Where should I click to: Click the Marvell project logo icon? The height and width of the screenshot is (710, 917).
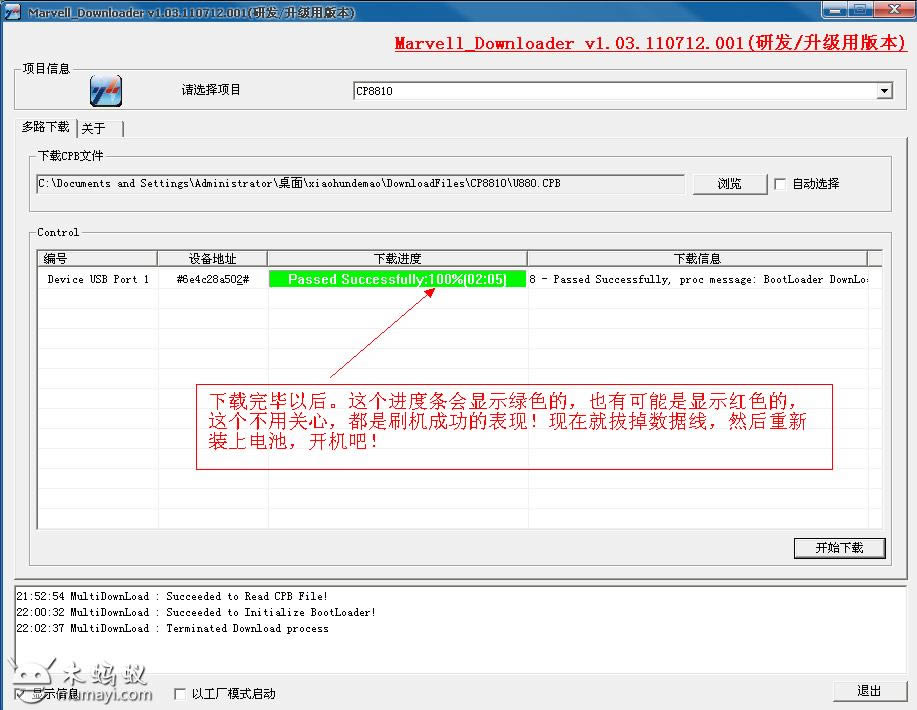[105, 90]
